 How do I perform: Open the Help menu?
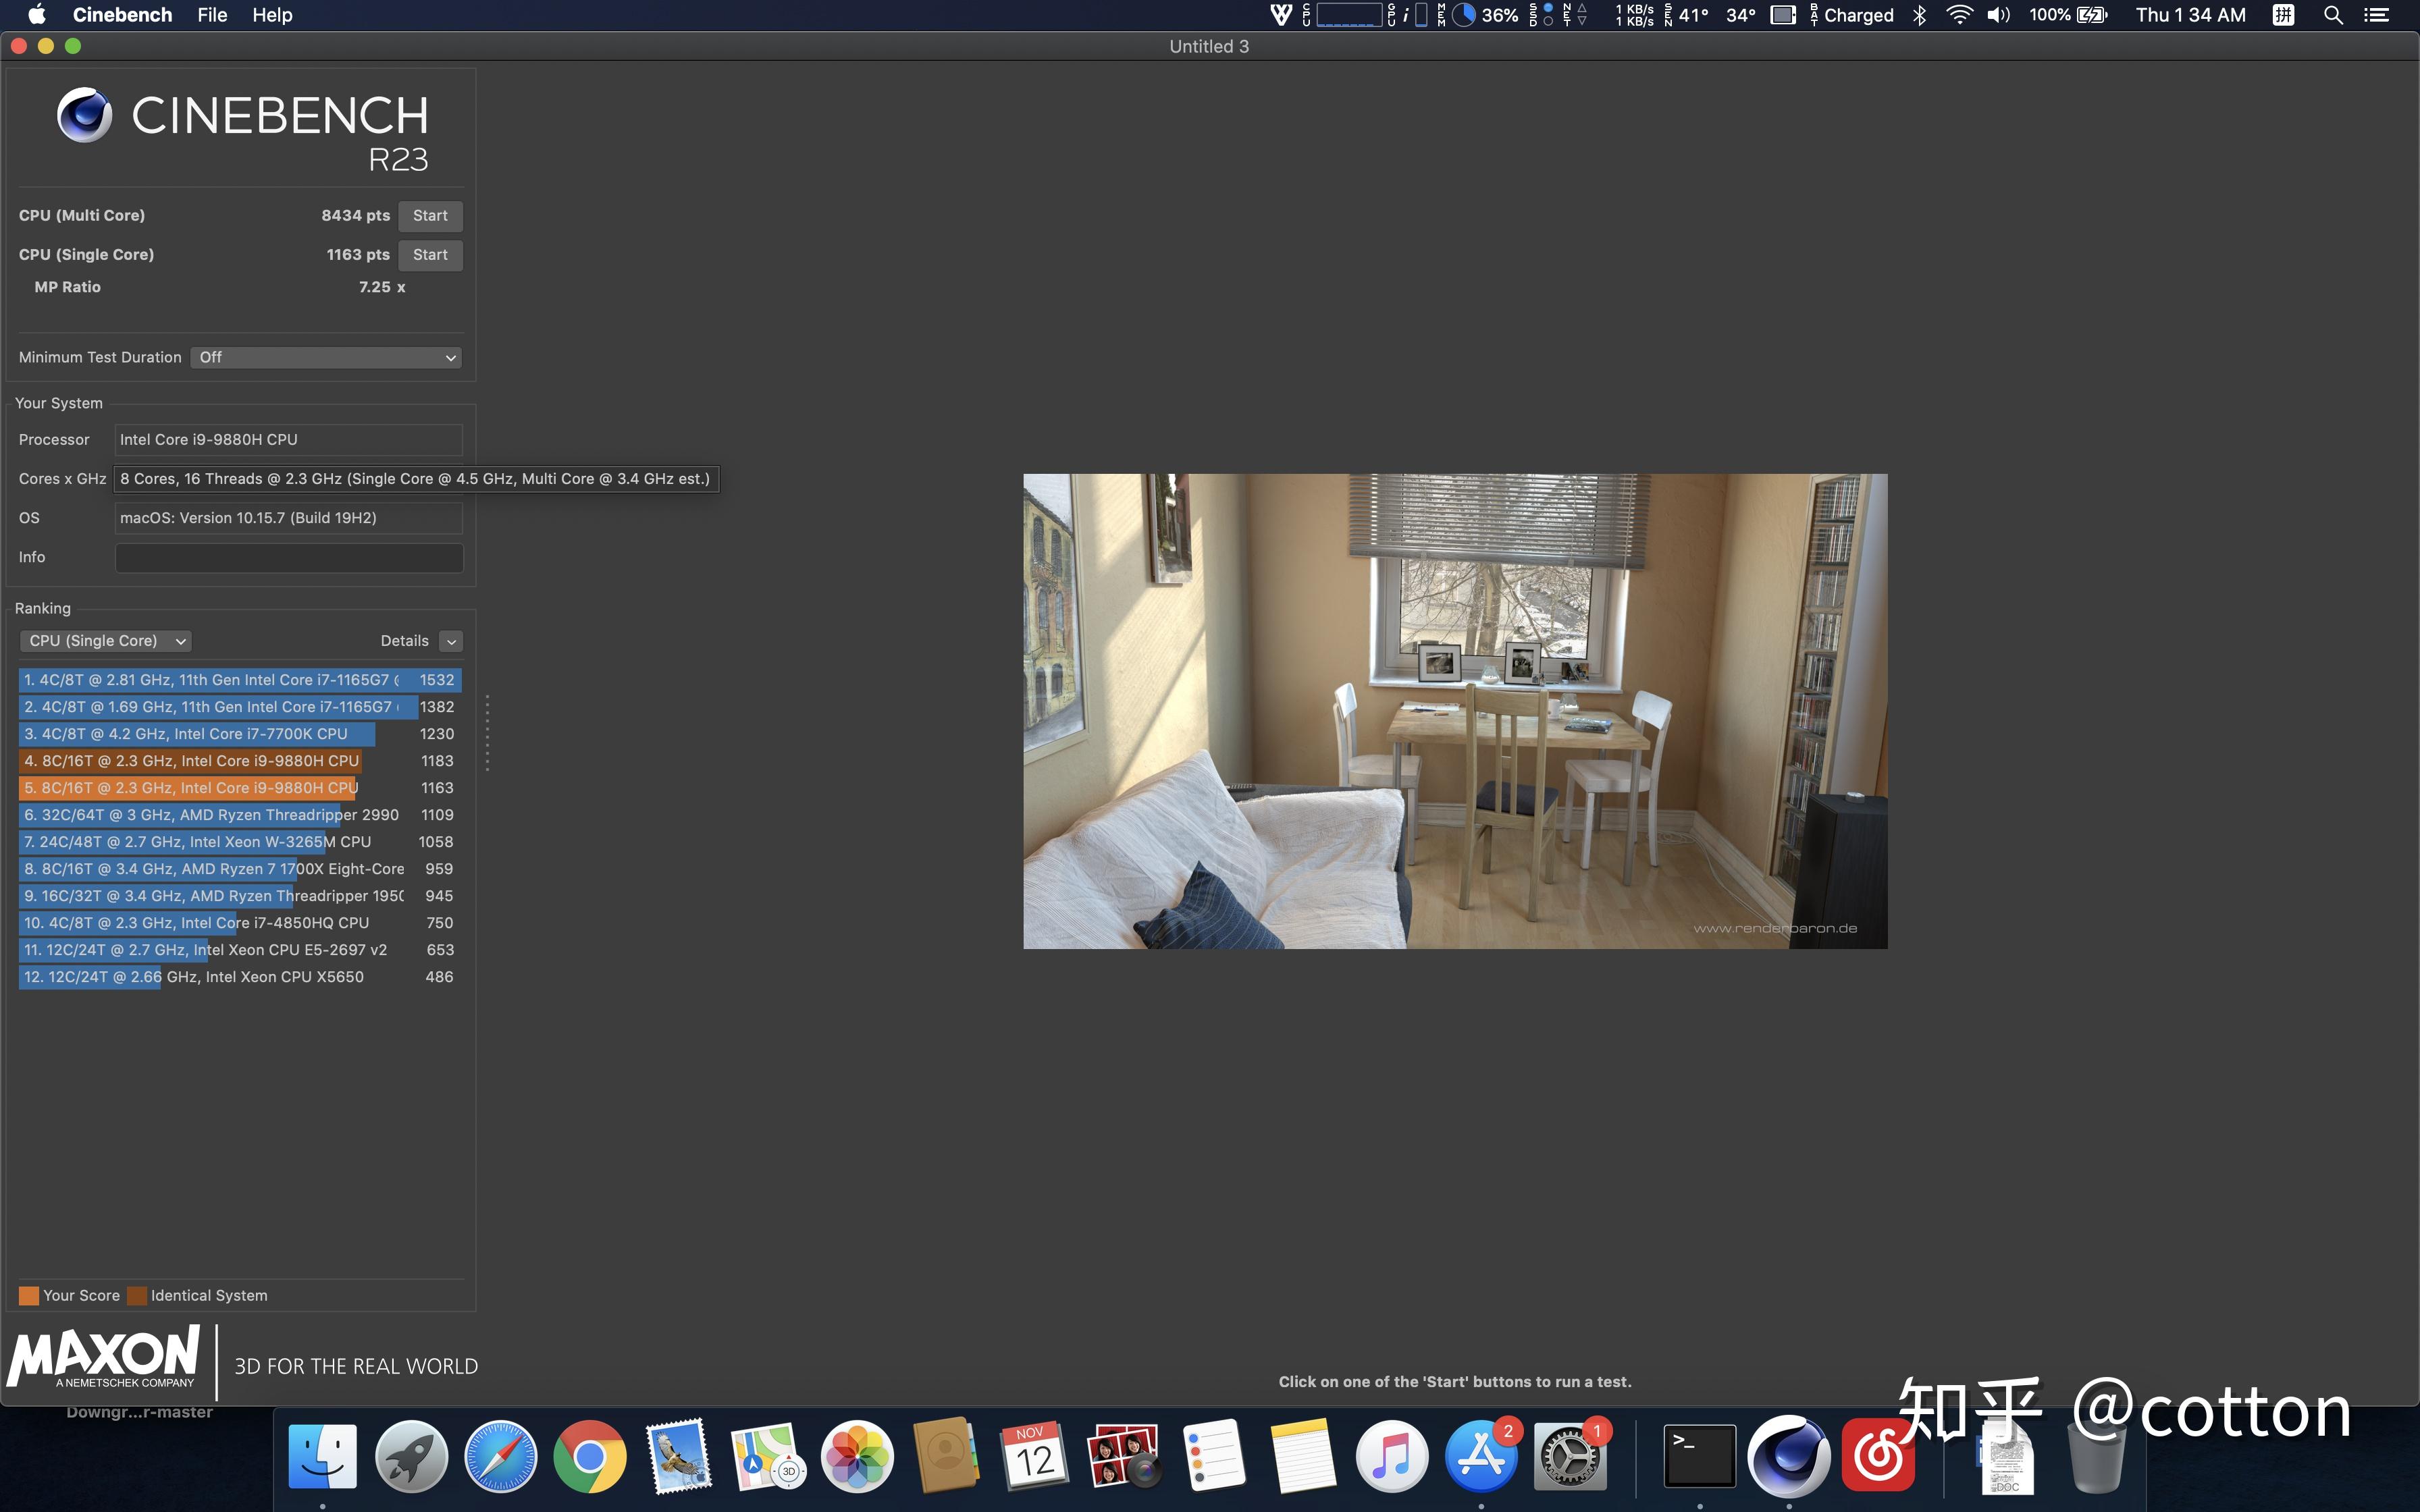(x=272, y=15)
